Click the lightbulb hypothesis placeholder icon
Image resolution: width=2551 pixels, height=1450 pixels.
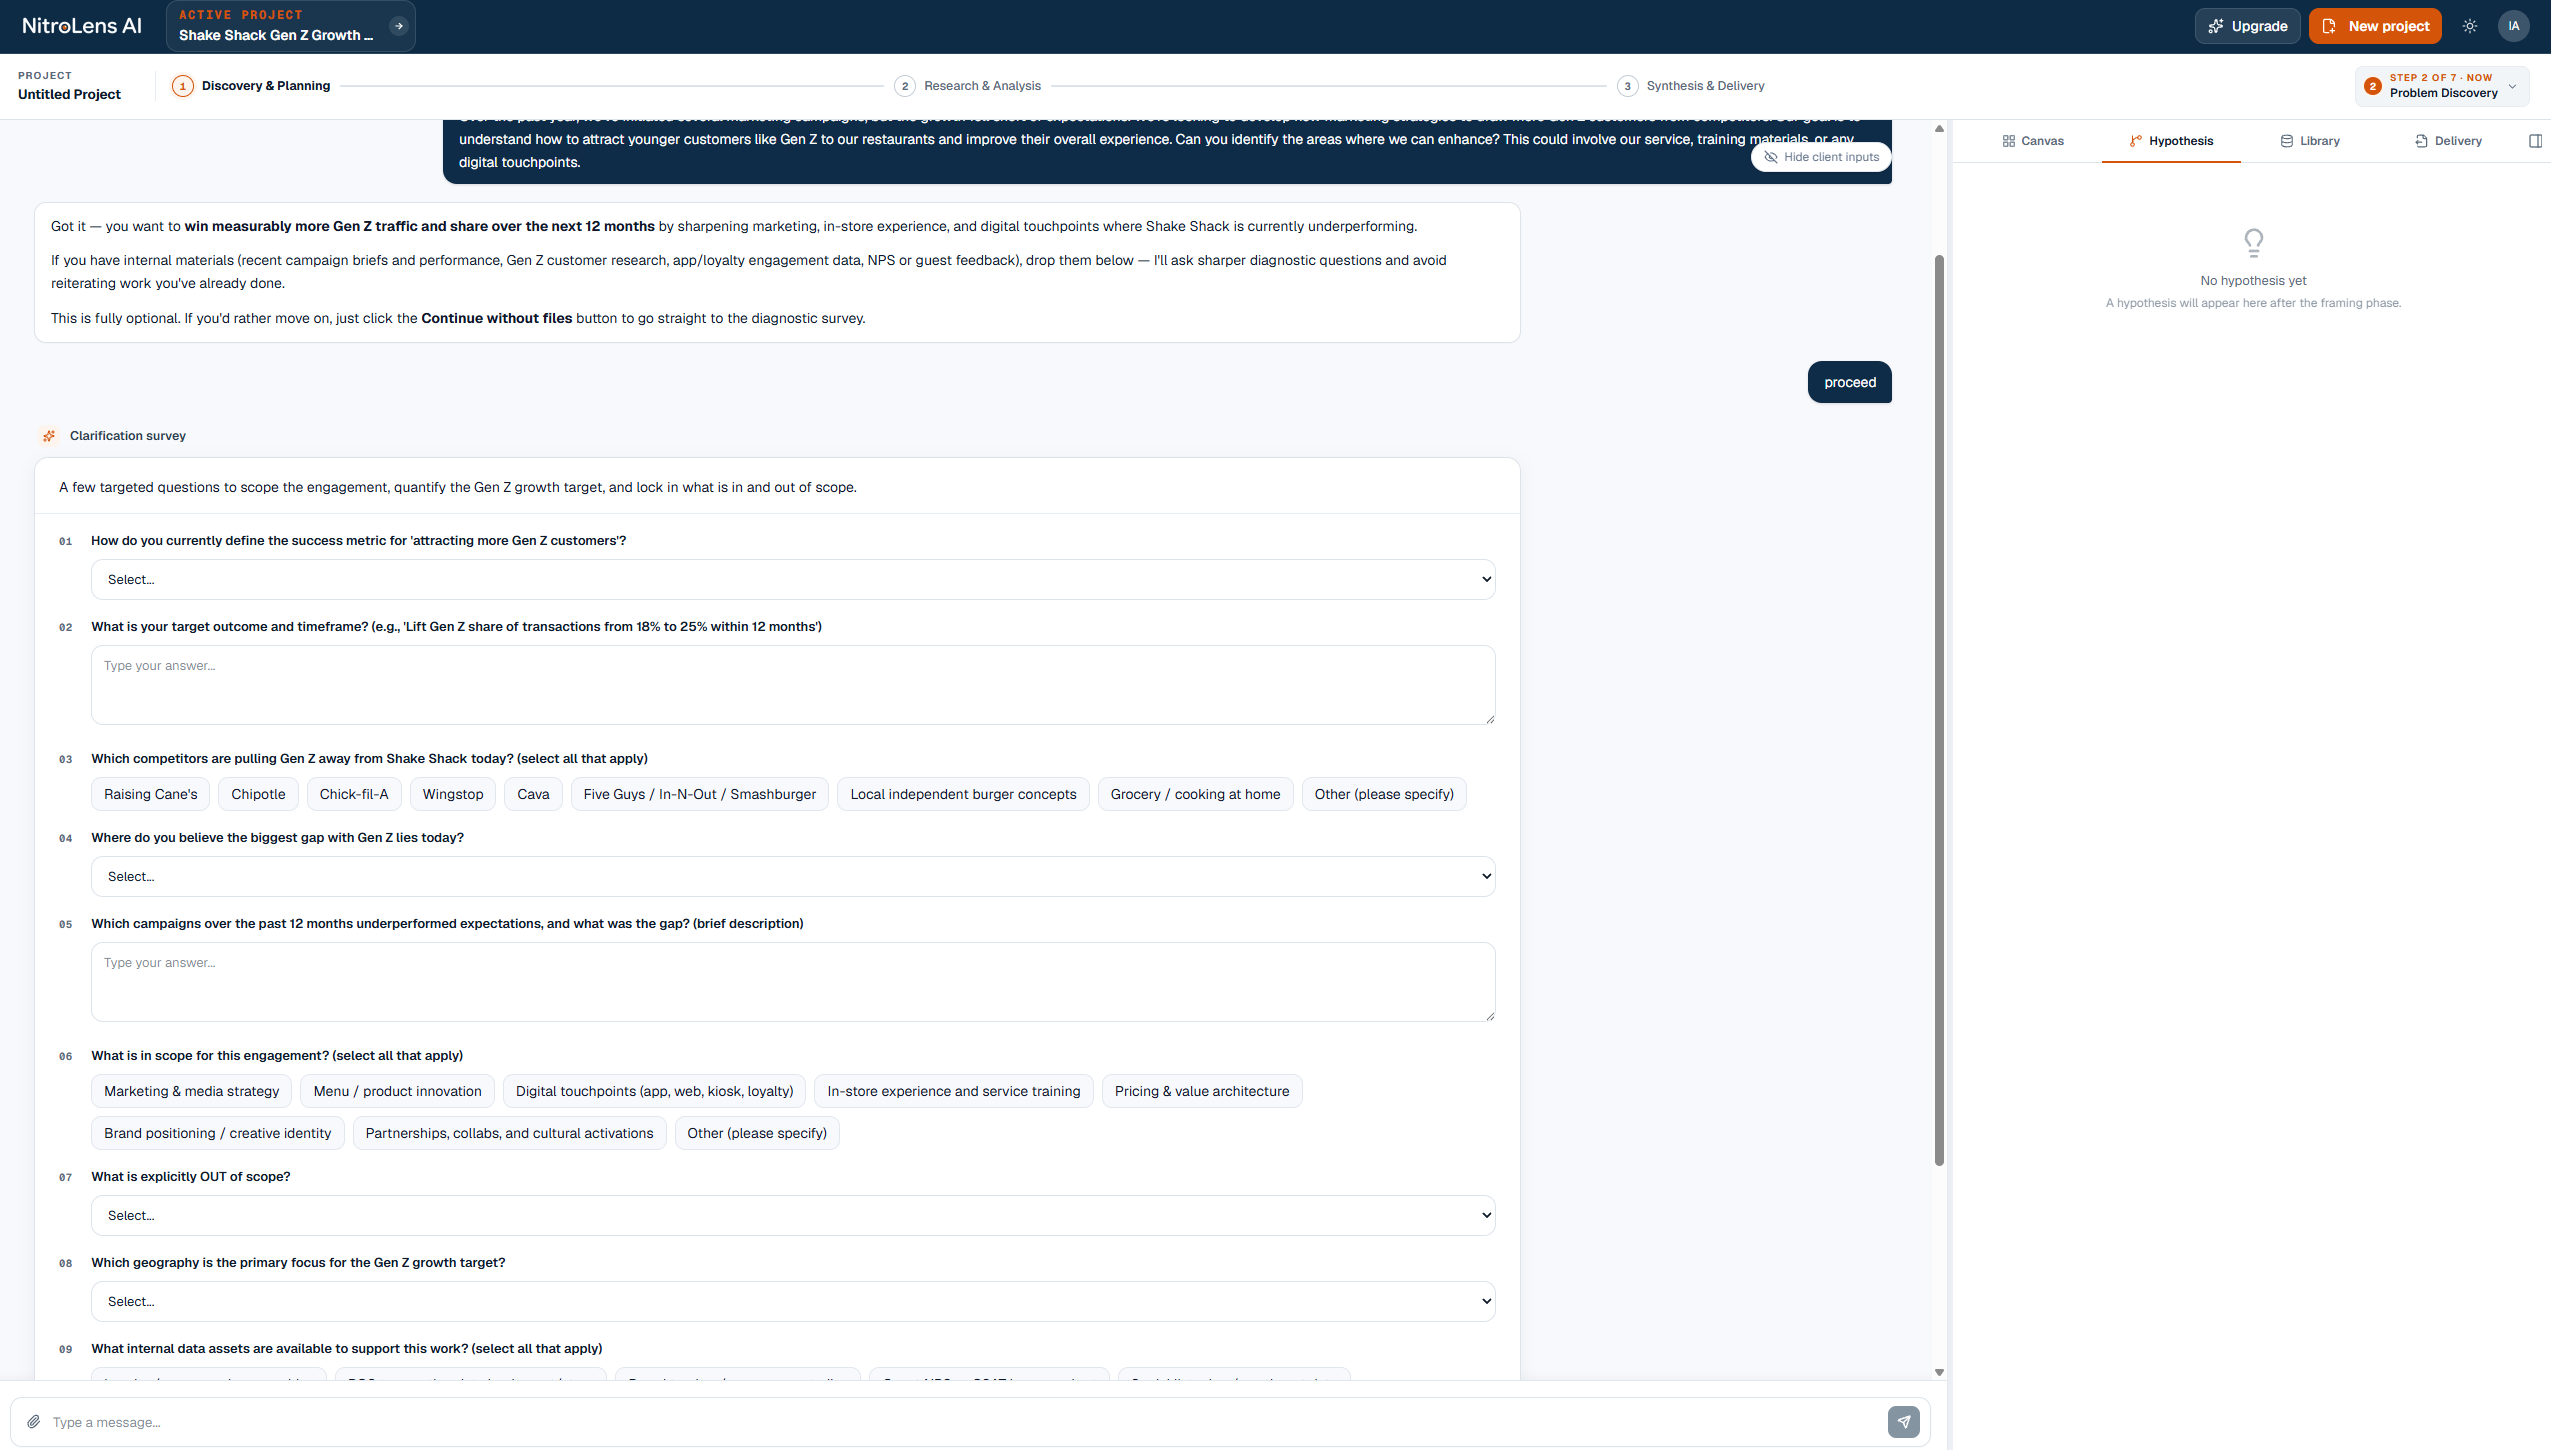tap(2253, 242)
